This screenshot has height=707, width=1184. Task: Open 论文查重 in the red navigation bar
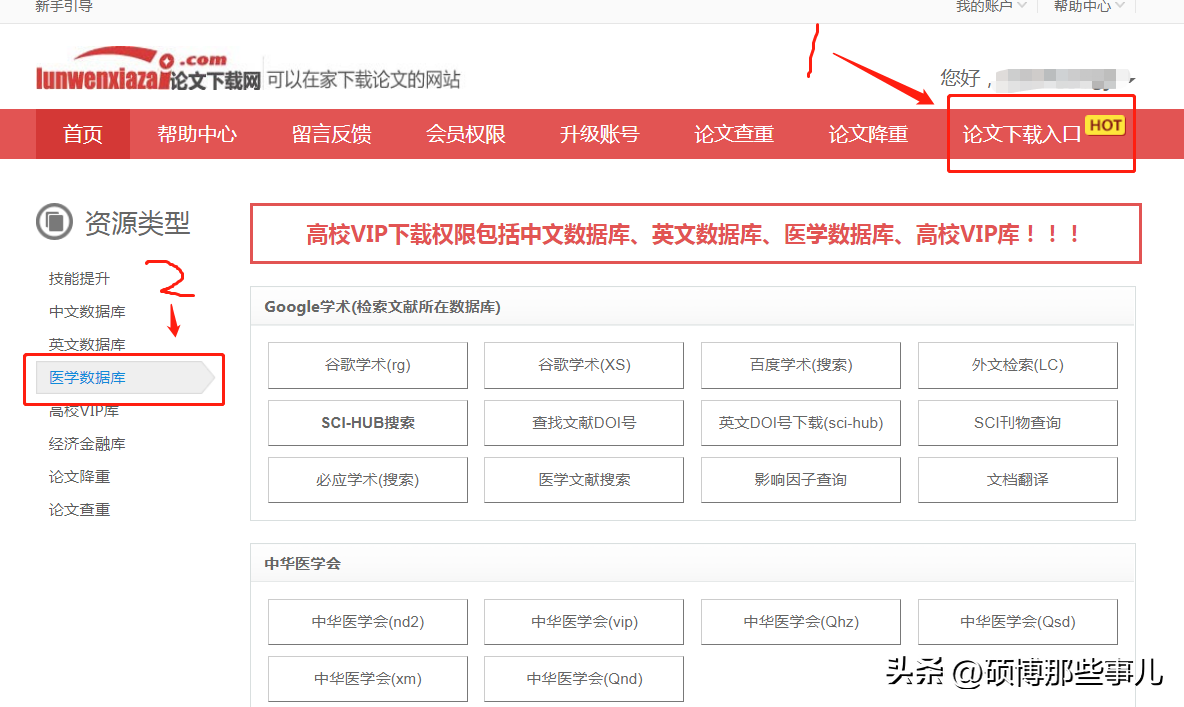(x=734, y=134)
